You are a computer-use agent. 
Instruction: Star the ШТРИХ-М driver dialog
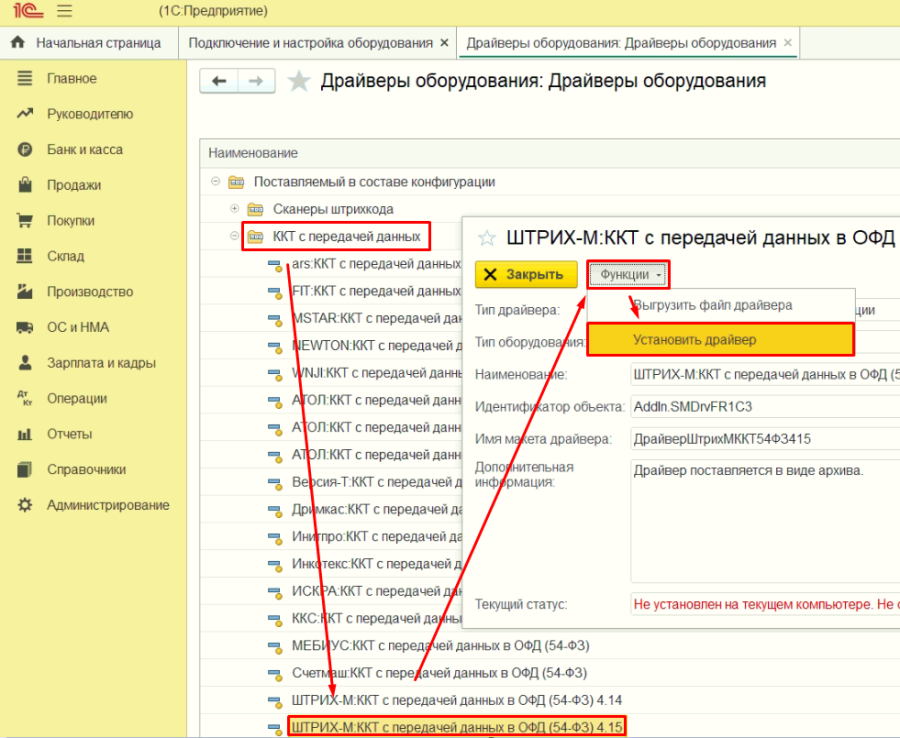coord(487,238)
